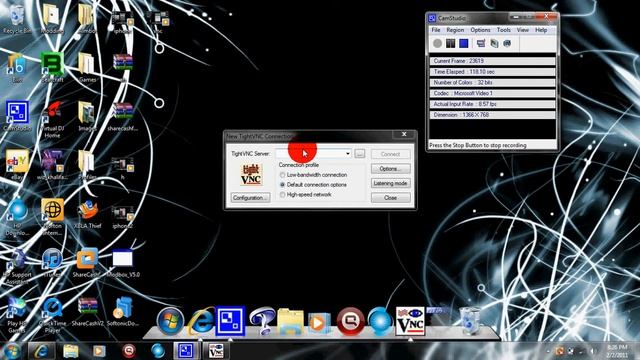The height and width of the screenshot is (360, 640).
Task: Select the XBLA Thief desktop icon
Action: pyautogui.click(x=87, y=213)
